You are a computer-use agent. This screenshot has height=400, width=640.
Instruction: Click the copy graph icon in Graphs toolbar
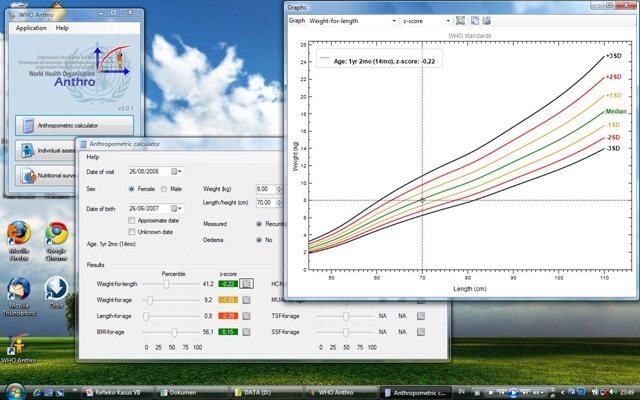474,19
